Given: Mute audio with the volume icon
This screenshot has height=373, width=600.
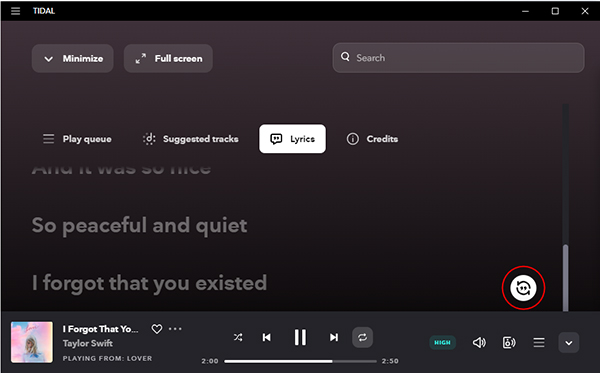Looking at the screenshot, I should (x=479, y=342).
